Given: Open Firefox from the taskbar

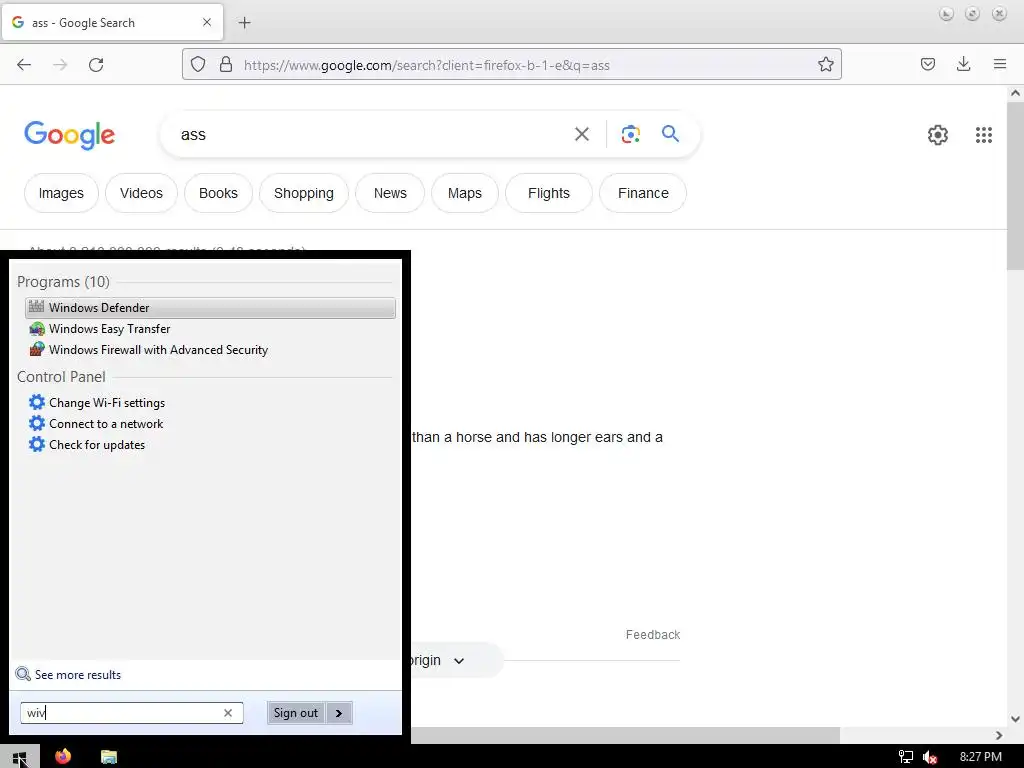Looking at the screenshot, I should pyautogui.click(x=63, y=756).
